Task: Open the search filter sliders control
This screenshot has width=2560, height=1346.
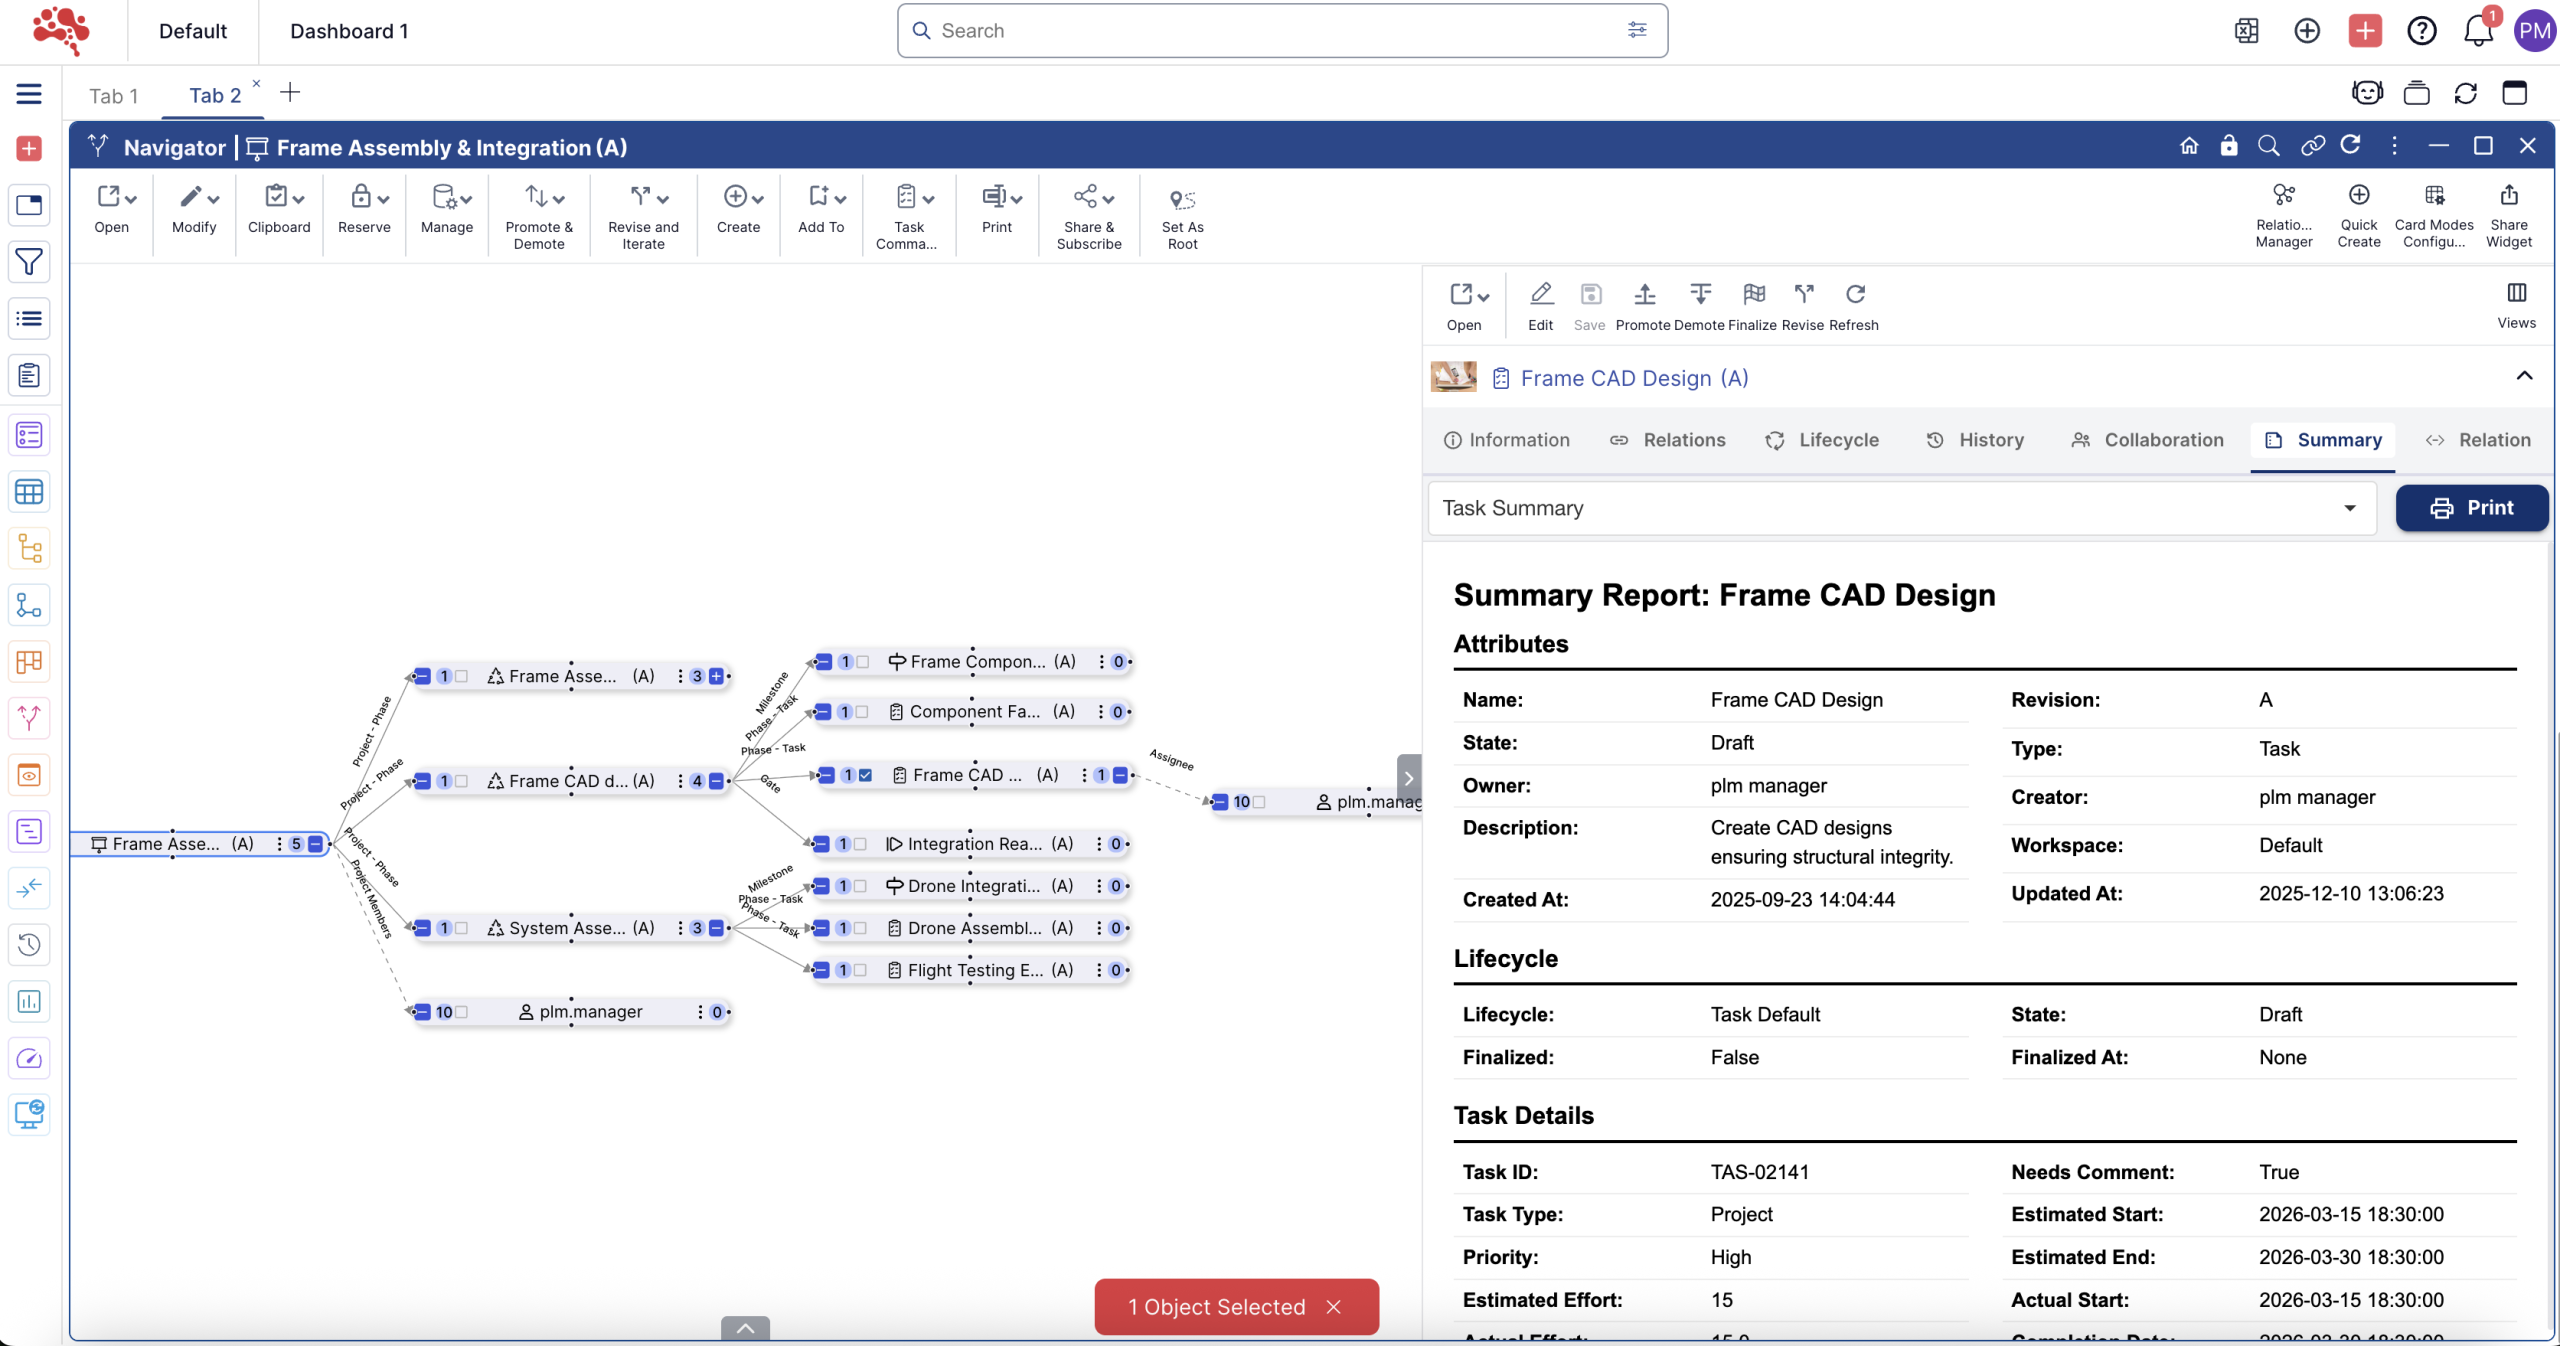Action: tap(1637, 31)
